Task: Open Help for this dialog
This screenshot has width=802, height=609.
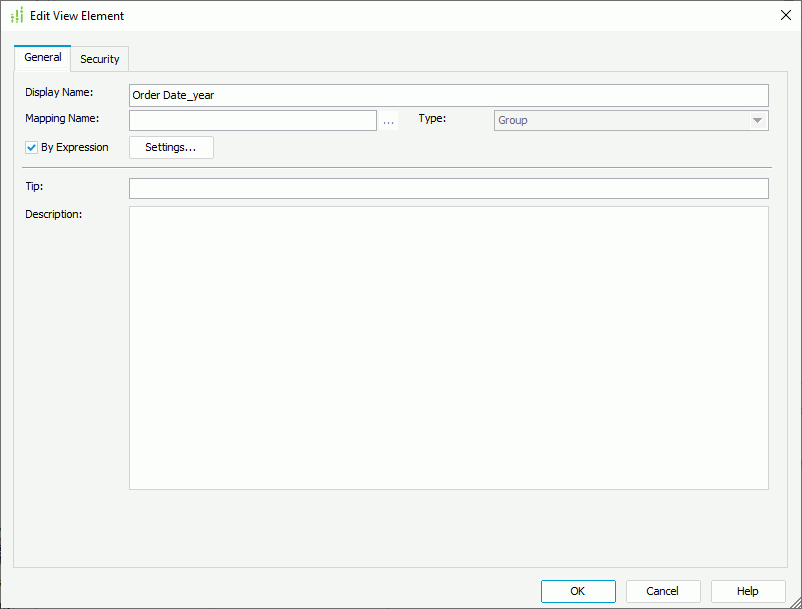Action: coord(747,590)
